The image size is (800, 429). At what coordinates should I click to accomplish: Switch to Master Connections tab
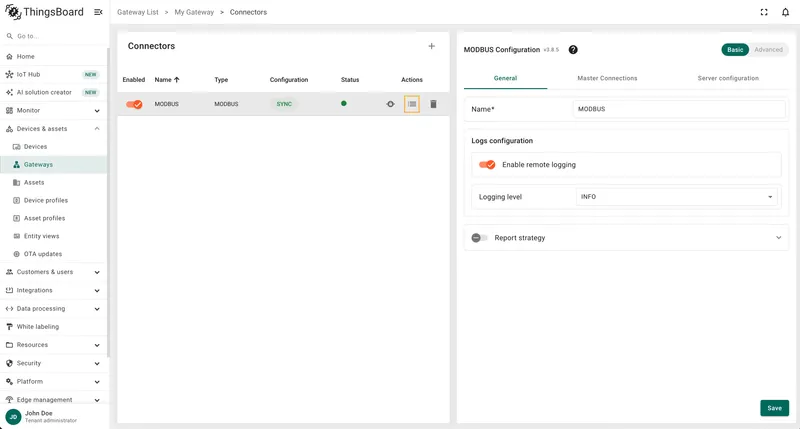pos(607,78)
